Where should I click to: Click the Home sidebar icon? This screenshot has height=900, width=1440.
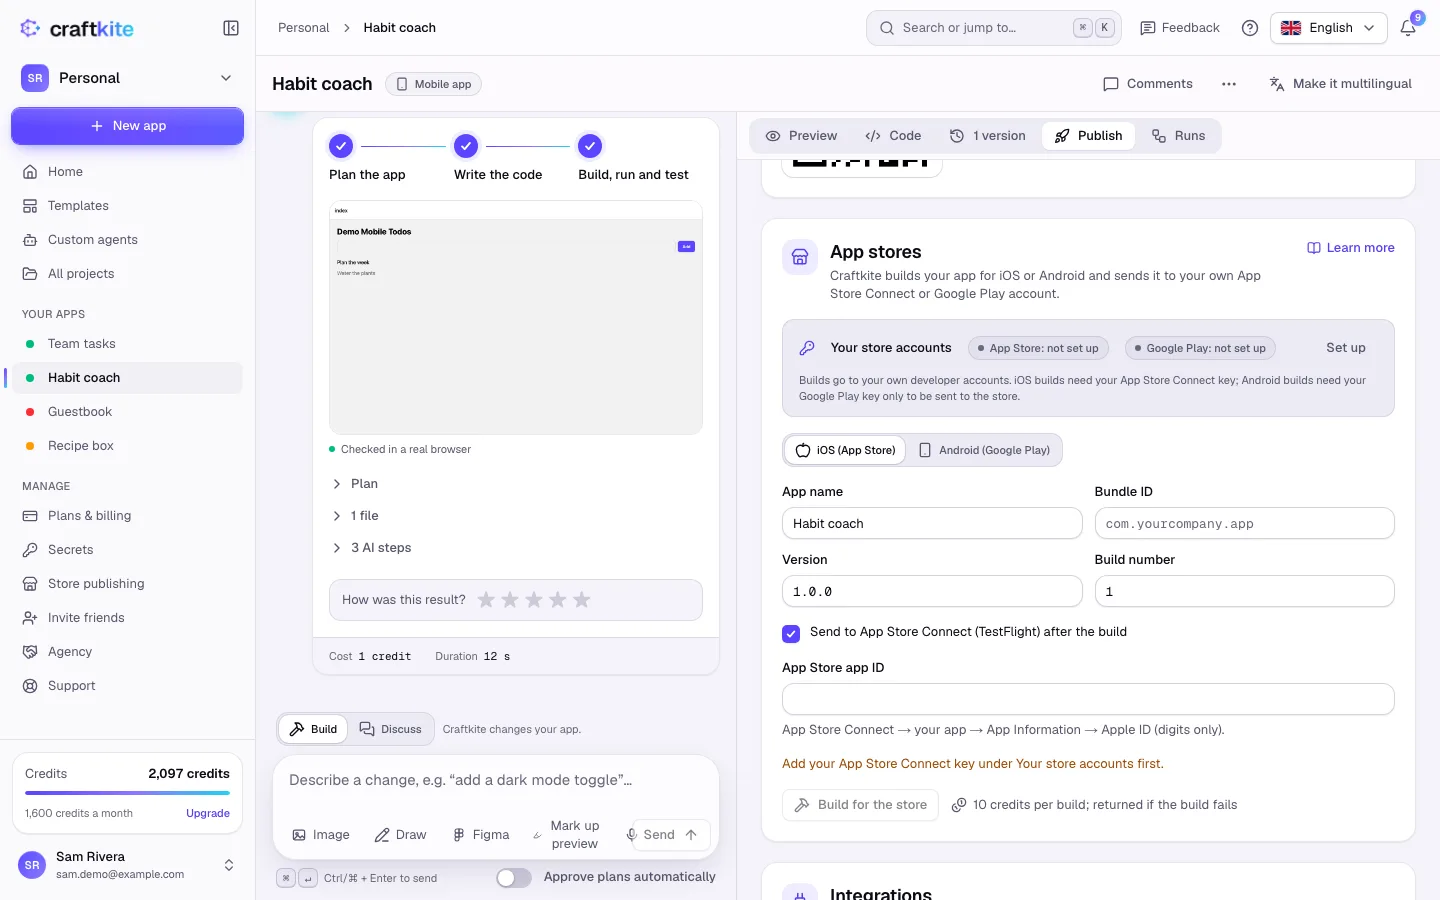pyautogui.click(x=30, y=172)
